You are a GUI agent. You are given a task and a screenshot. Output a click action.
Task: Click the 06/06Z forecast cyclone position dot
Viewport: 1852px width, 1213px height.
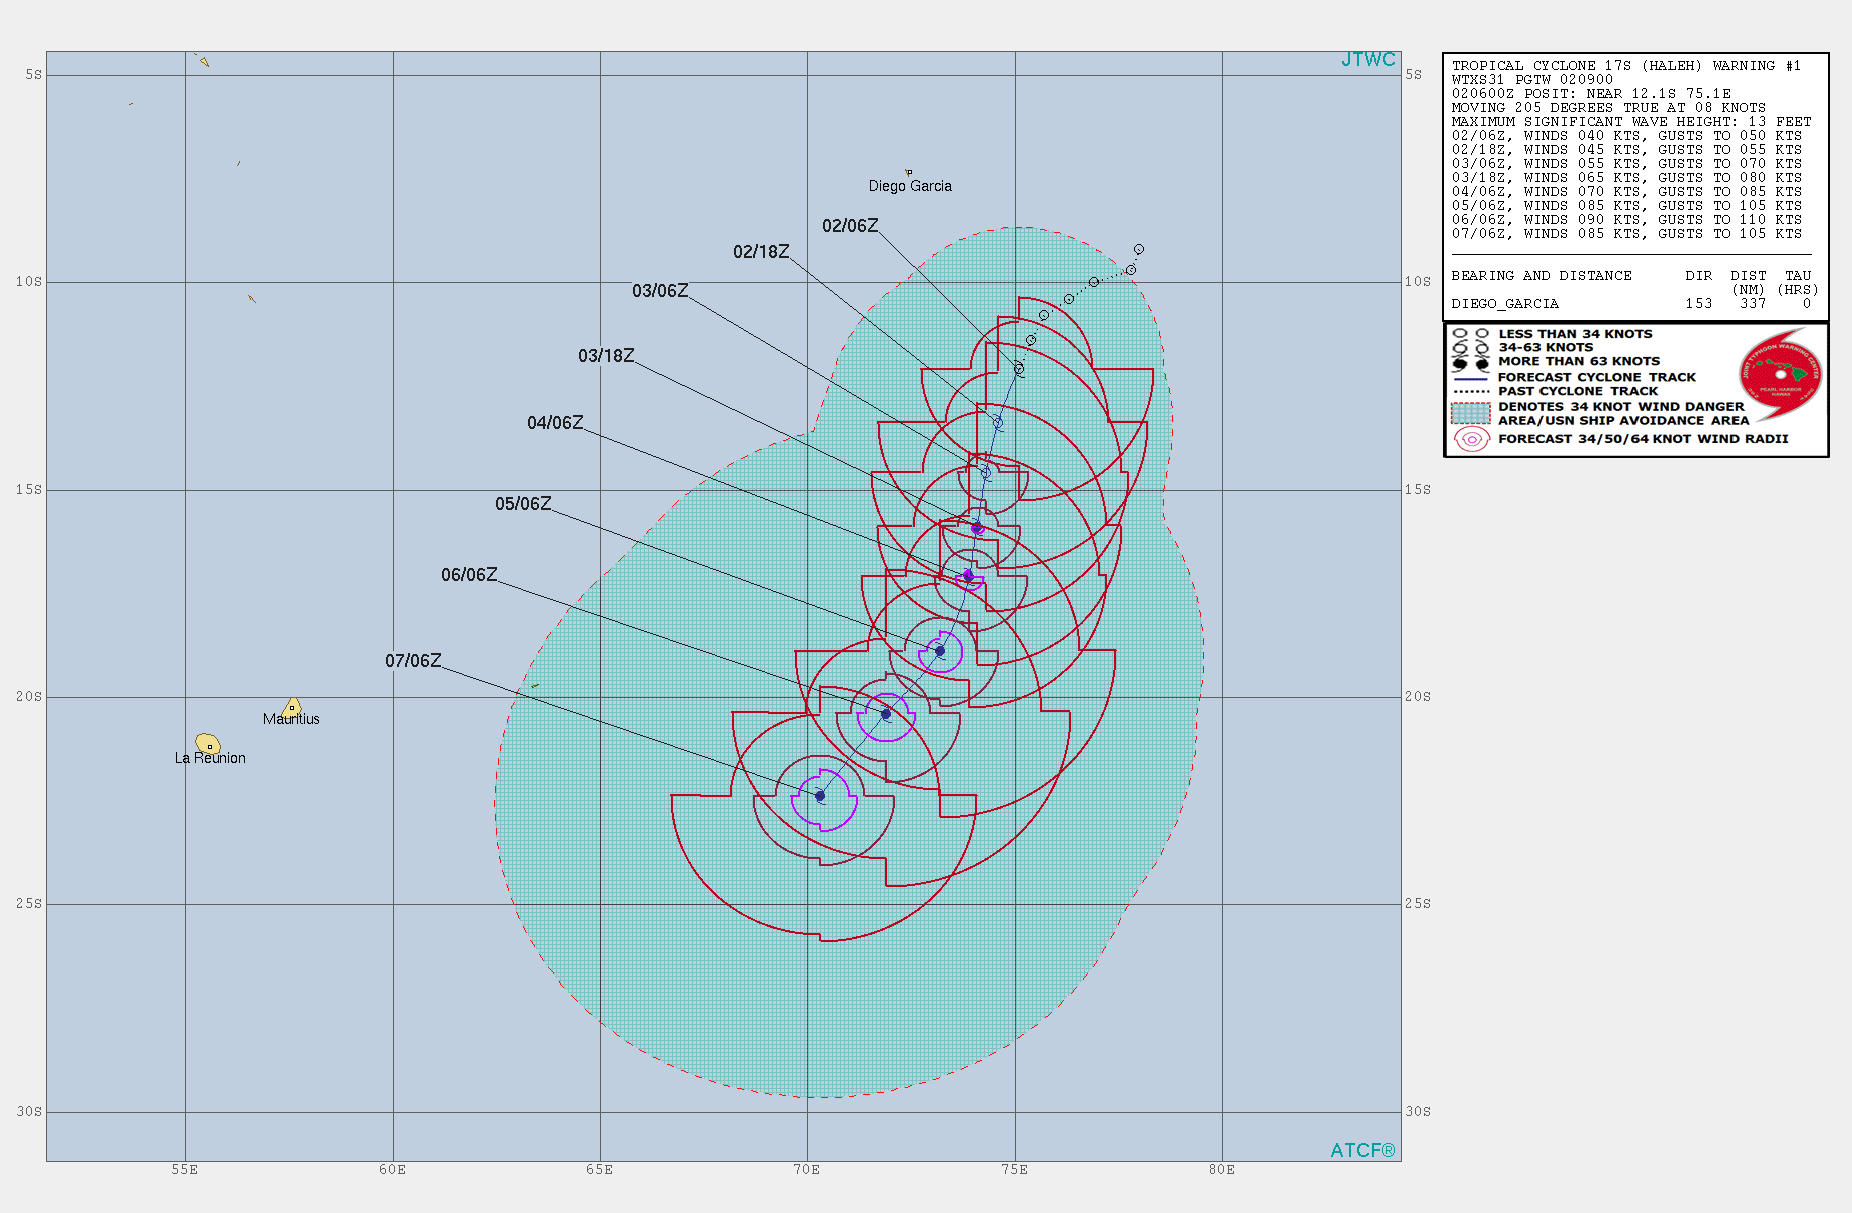[x=886, y=714]
